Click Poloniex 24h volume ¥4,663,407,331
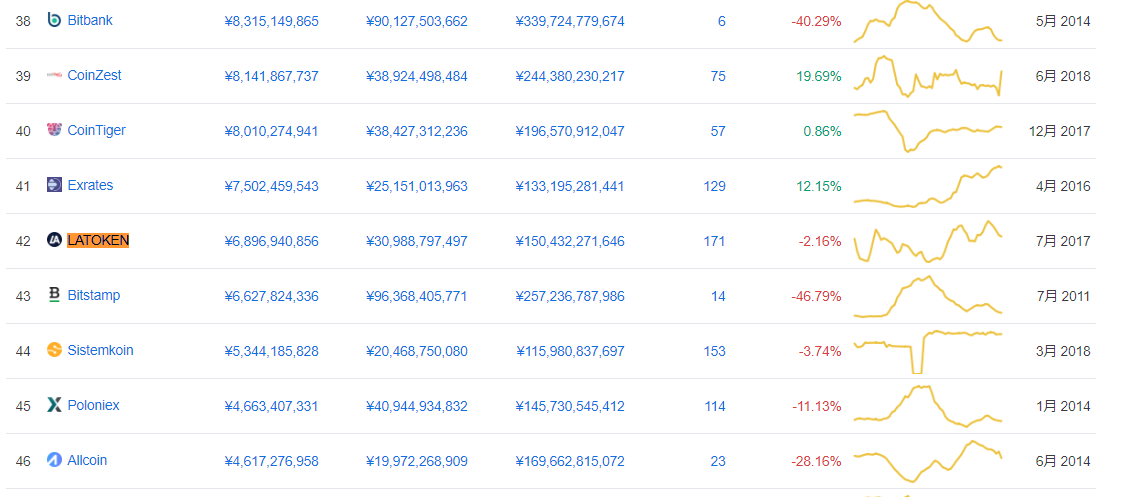Viewport: 1127px width, 497px height. click(272, 406)
